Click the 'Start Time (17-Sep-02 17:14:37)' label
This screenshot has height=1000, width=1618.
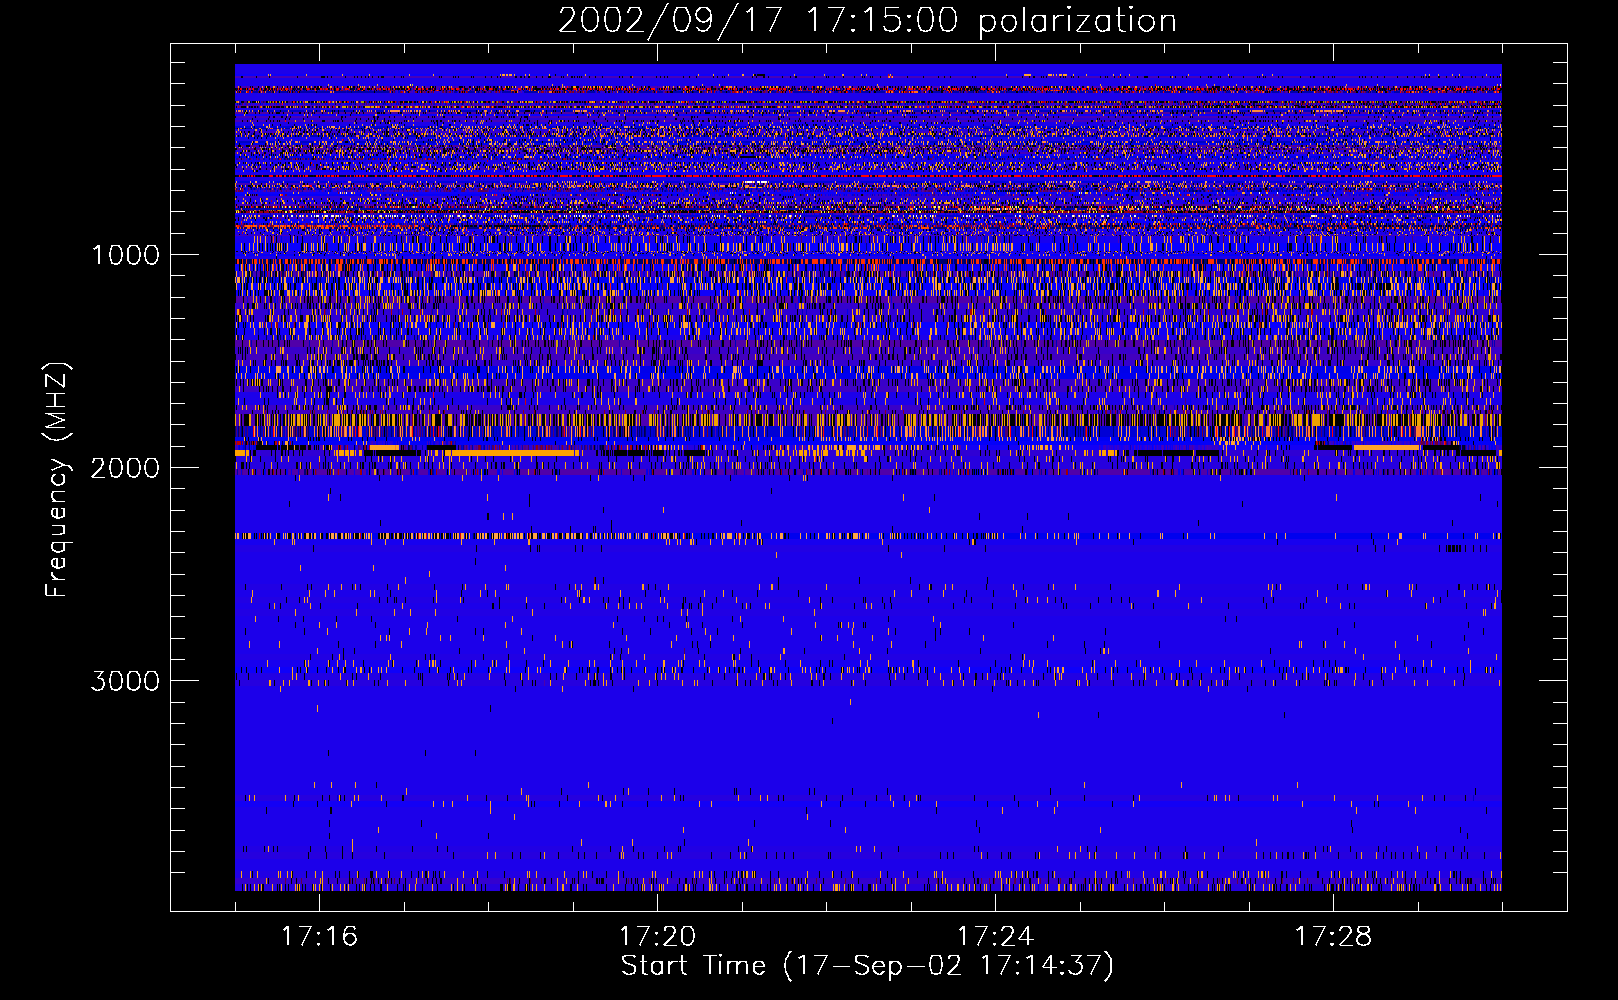coord(867,966)
